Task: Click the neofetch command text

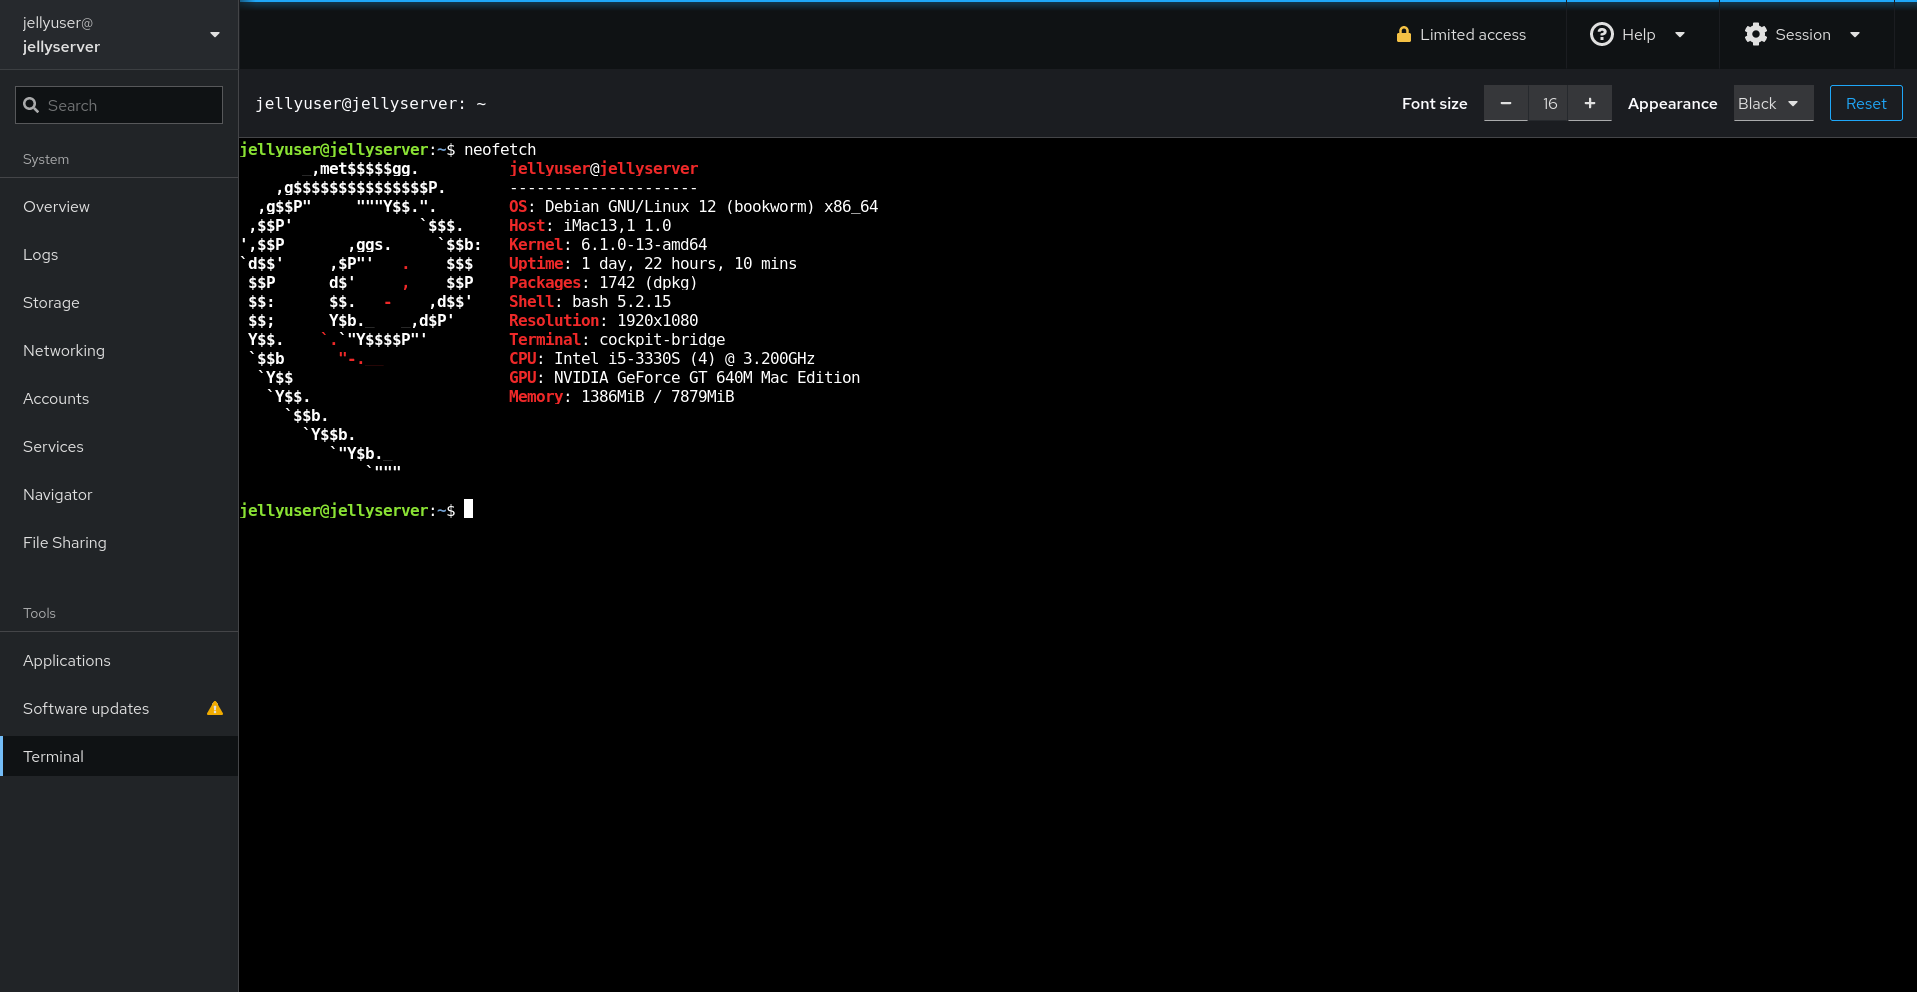Action: (x=500, y=150)
